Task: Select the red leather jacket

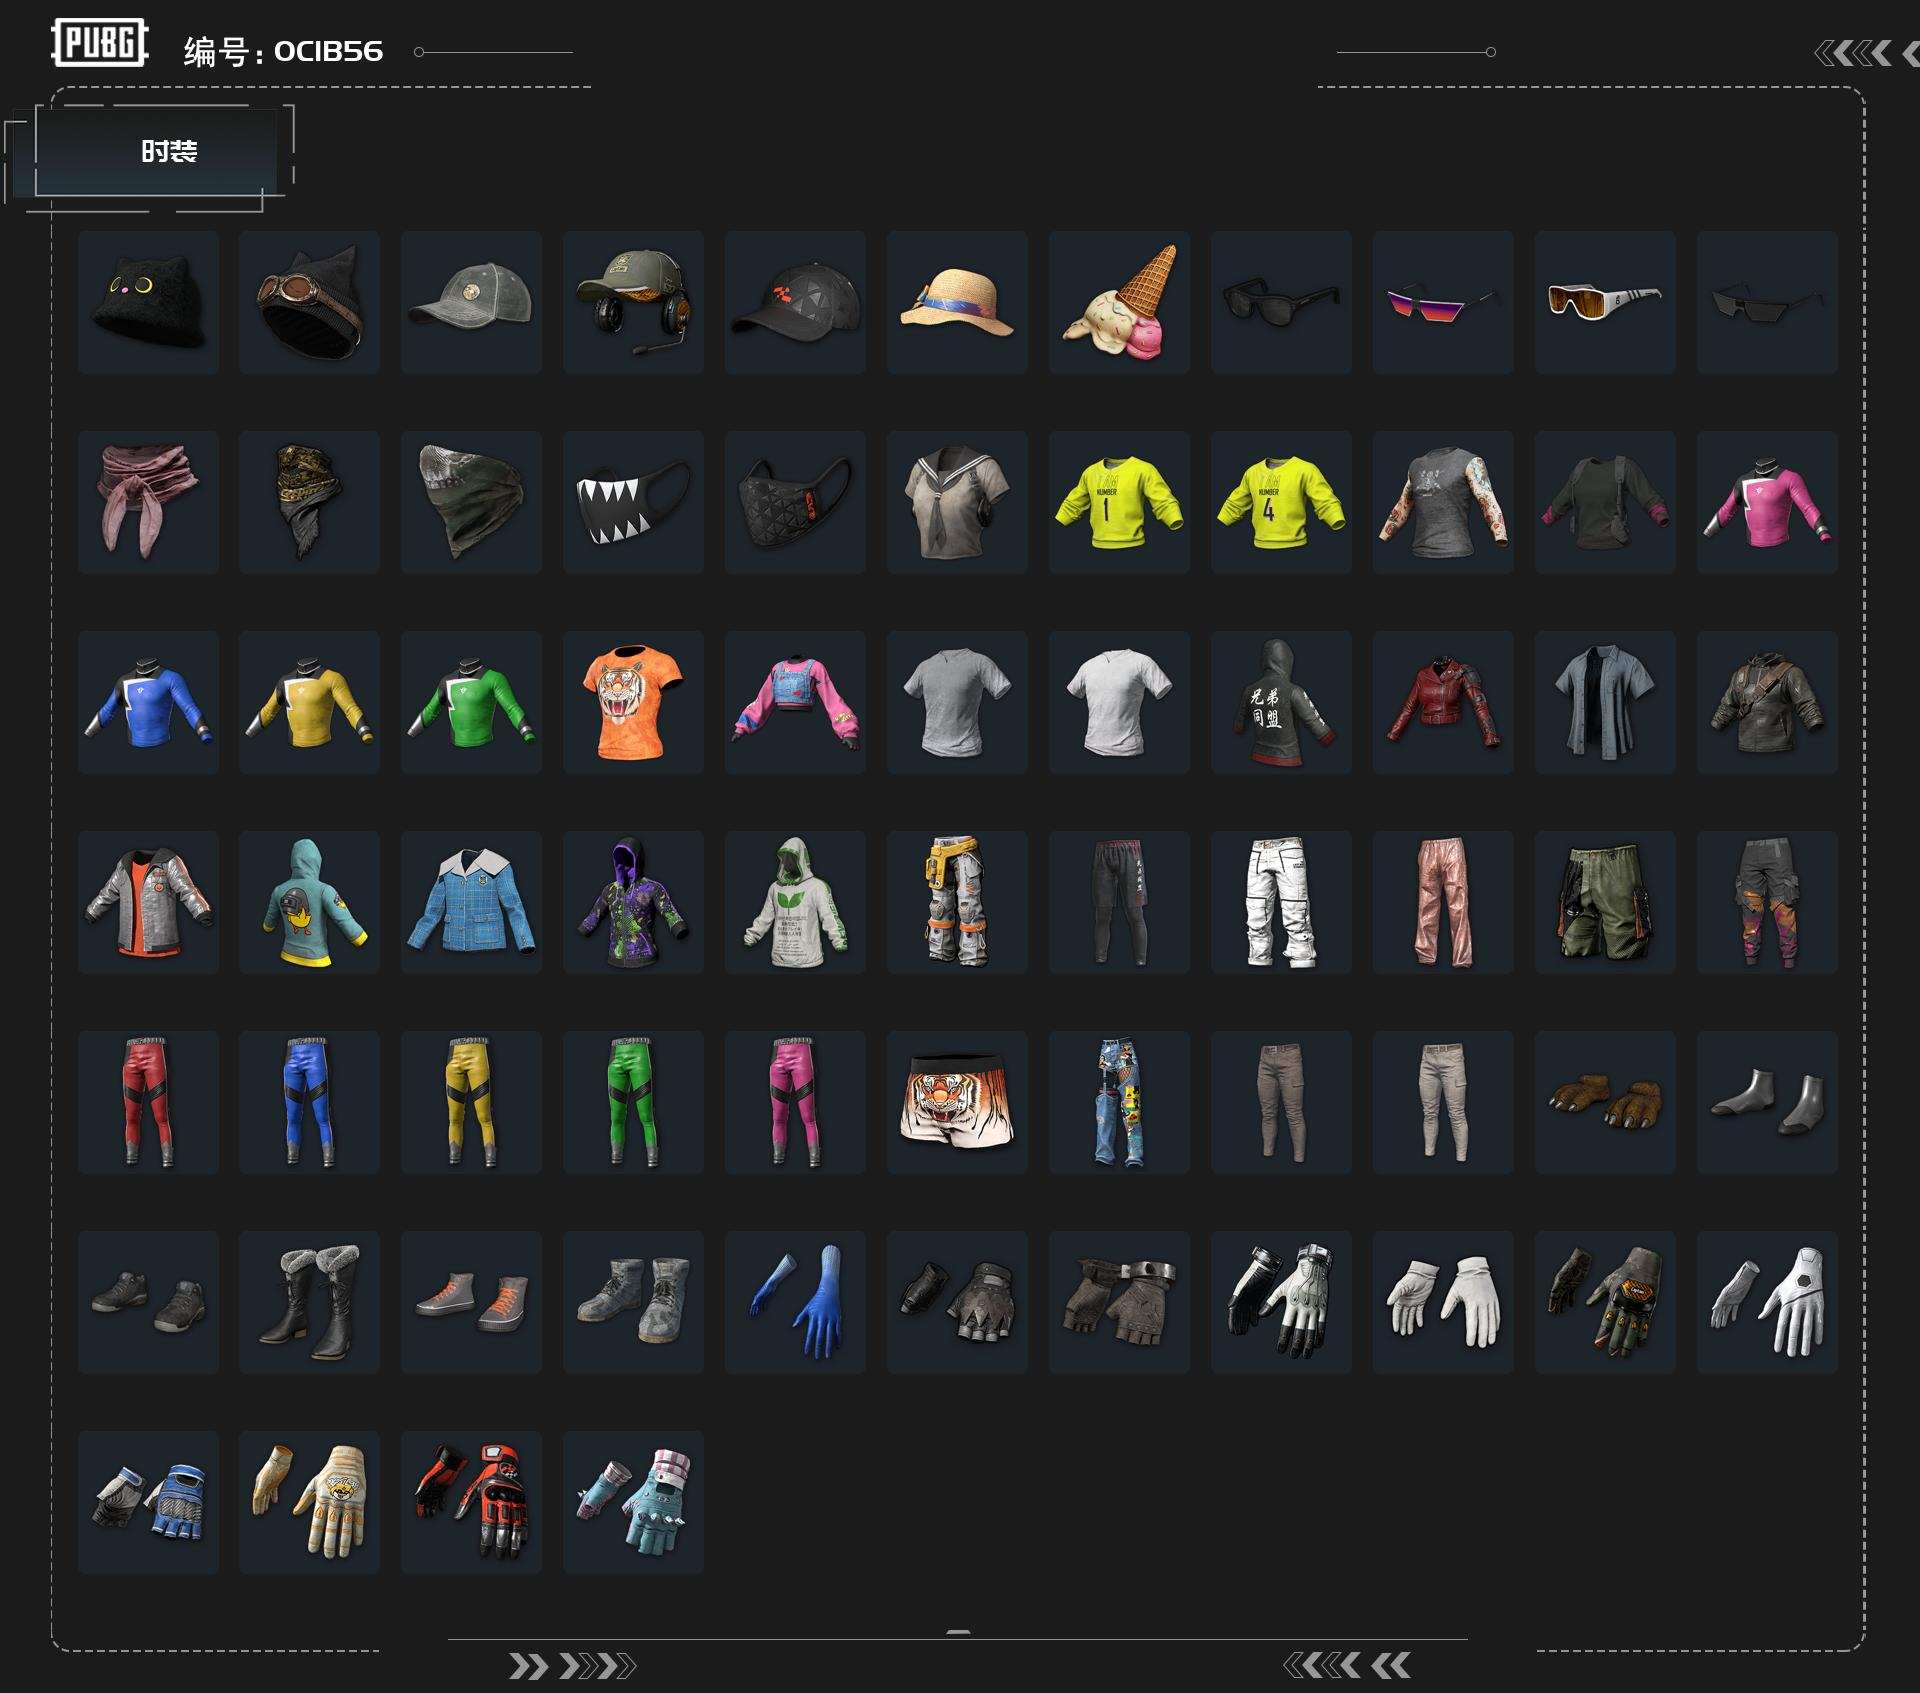Action: pos(1443,702)
